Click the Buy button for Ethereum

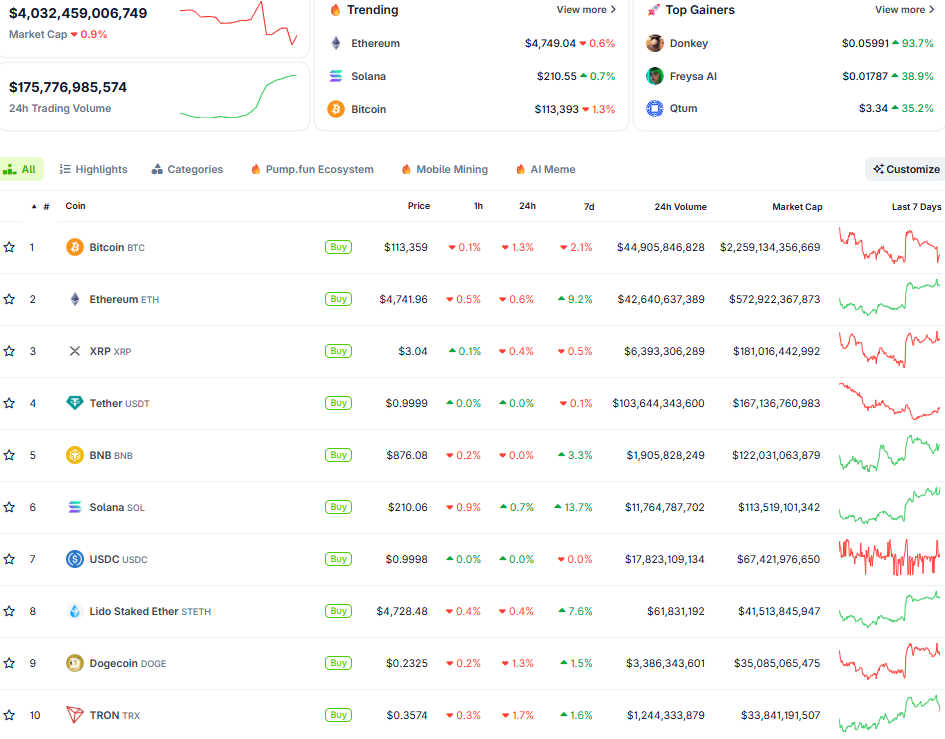(338, 299)
